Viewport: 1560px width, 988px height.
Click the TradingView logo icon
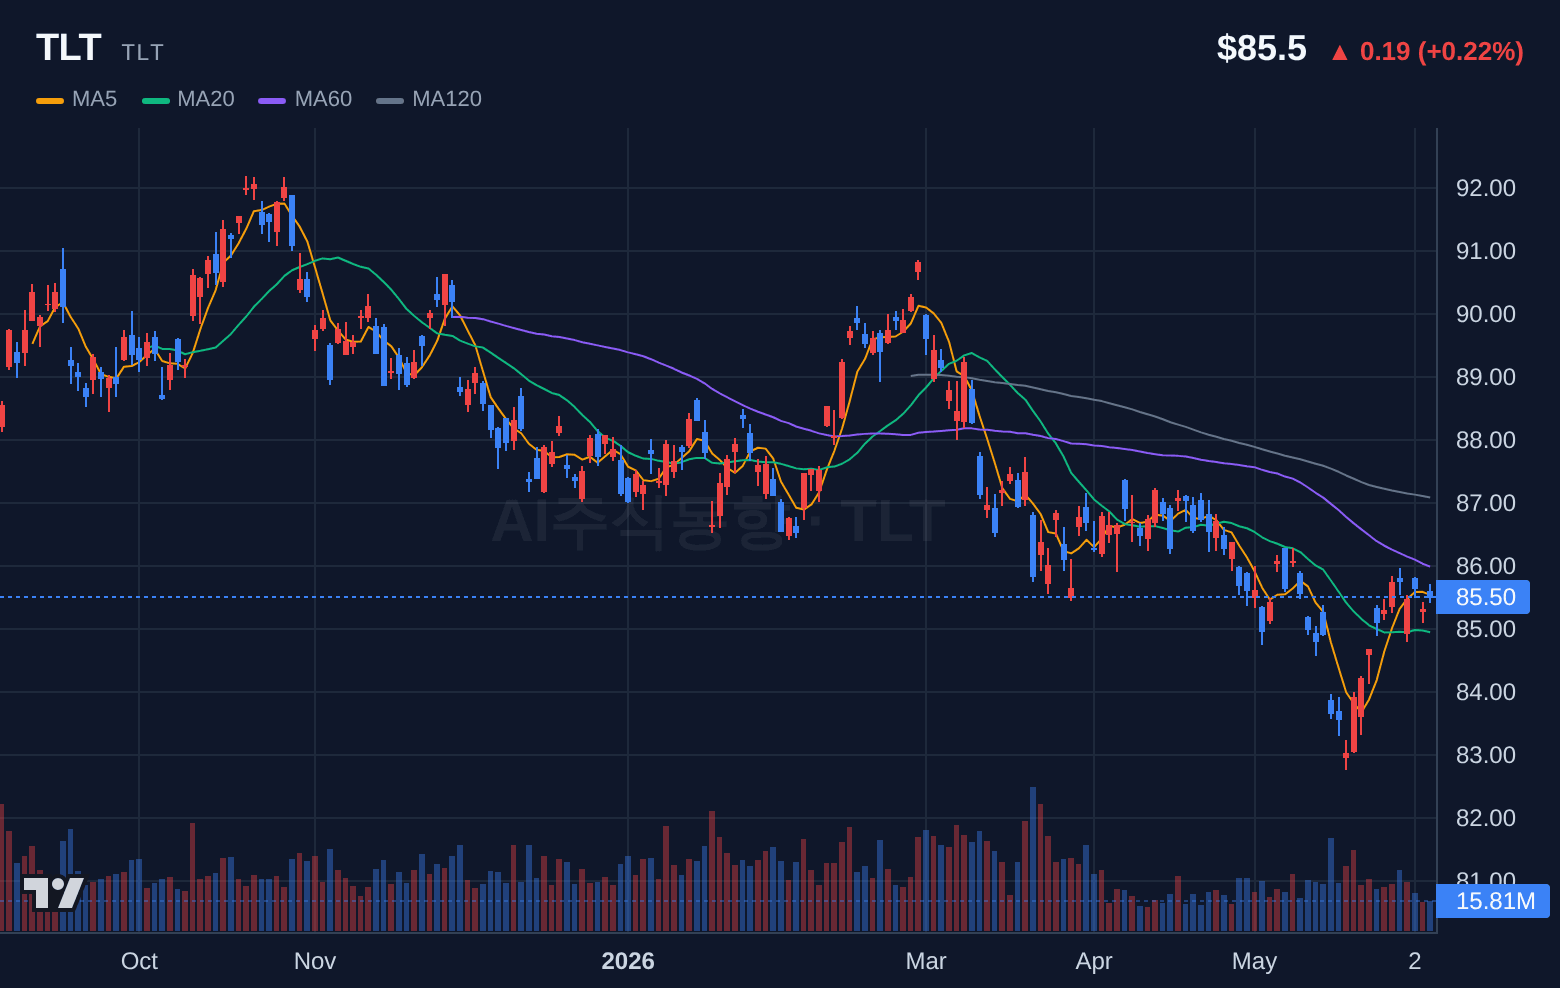(x=53, y=892)
